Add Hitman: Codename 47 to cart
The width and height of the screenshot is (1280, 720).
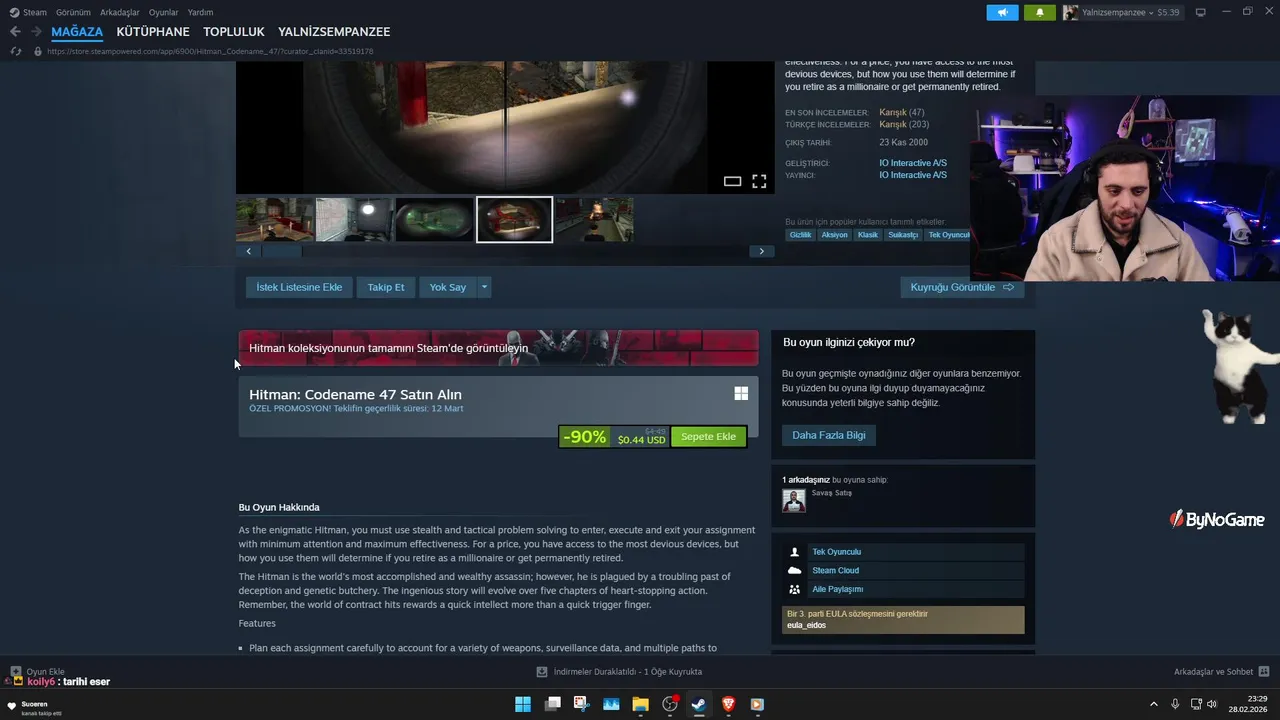point(708,437)
